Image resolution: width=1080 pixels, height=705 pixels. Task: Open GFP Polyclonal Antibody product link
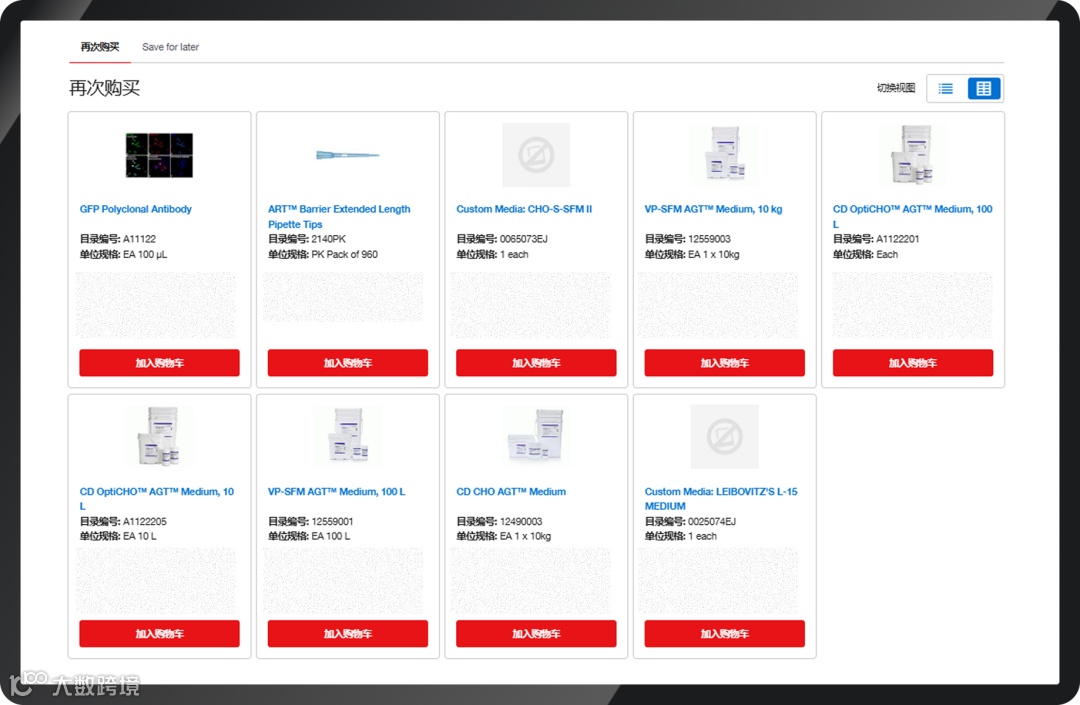[x=136, y=209]
